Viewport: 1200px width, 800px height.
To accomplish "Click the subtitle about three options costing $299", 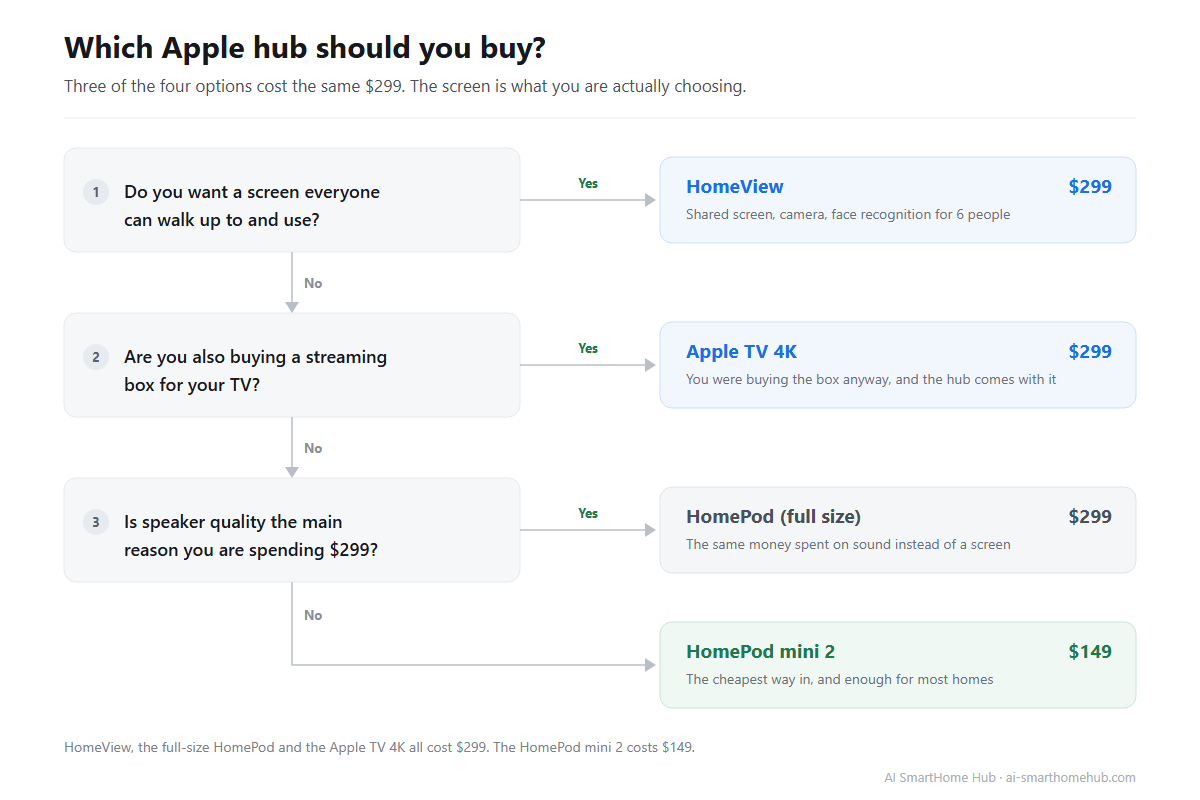I will 405,86.
